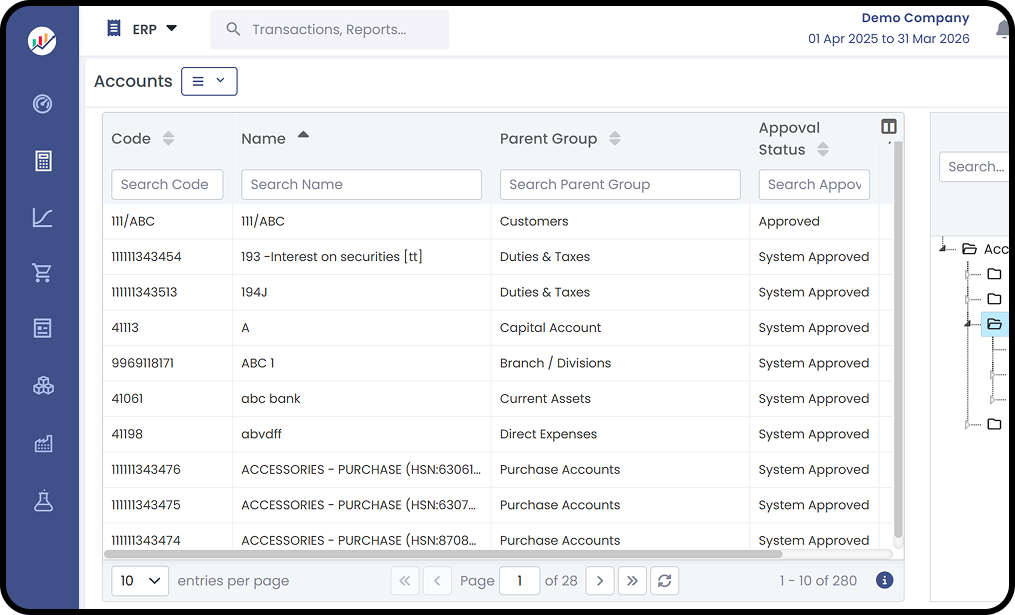Select the calculator accounting icon in sidebar
This screenshot has width=1015, height=615.
pos(42,160)
